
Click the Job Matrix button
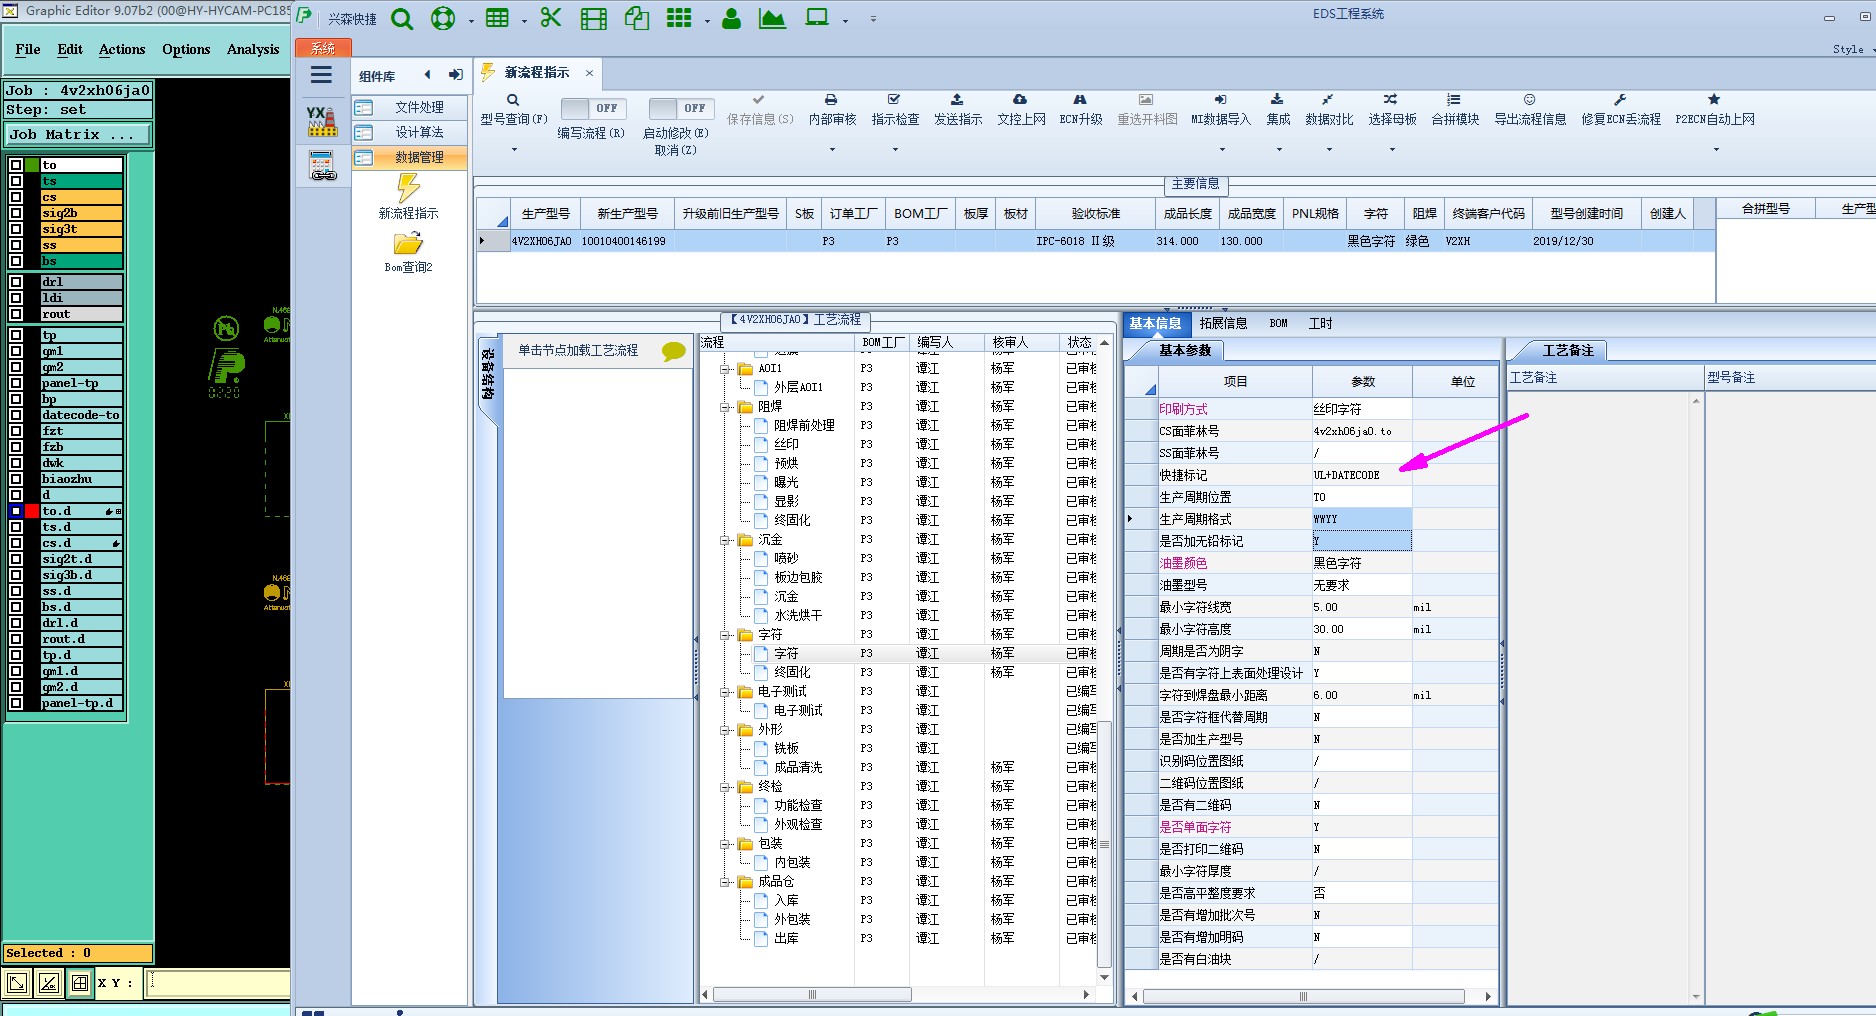pos(78,134)
